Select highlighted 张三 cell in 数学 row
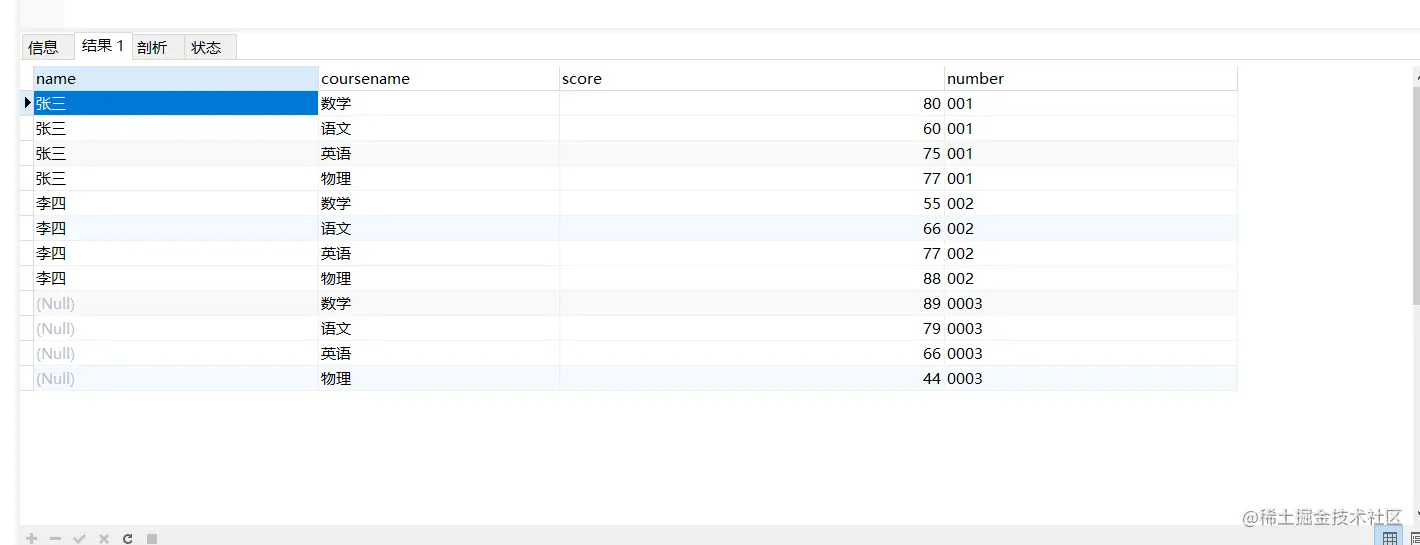 coord(176,103)
